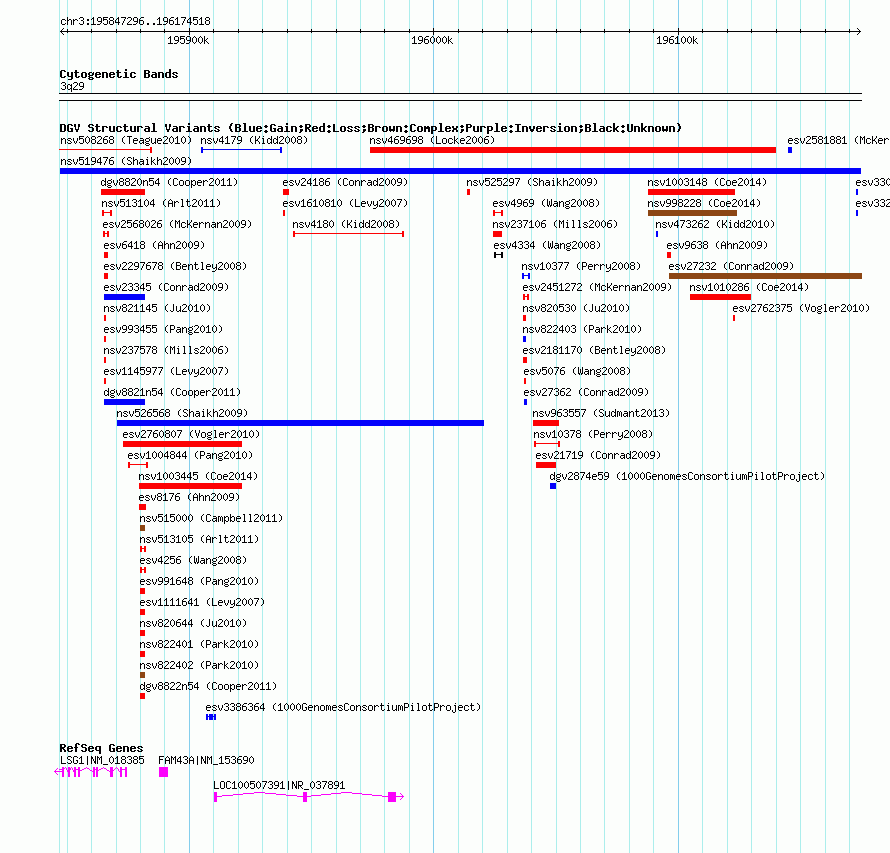Click the nsv998228 (Coe2014) brown bar
This screenshot has width=890, height=853.
(x=692, y=213)
